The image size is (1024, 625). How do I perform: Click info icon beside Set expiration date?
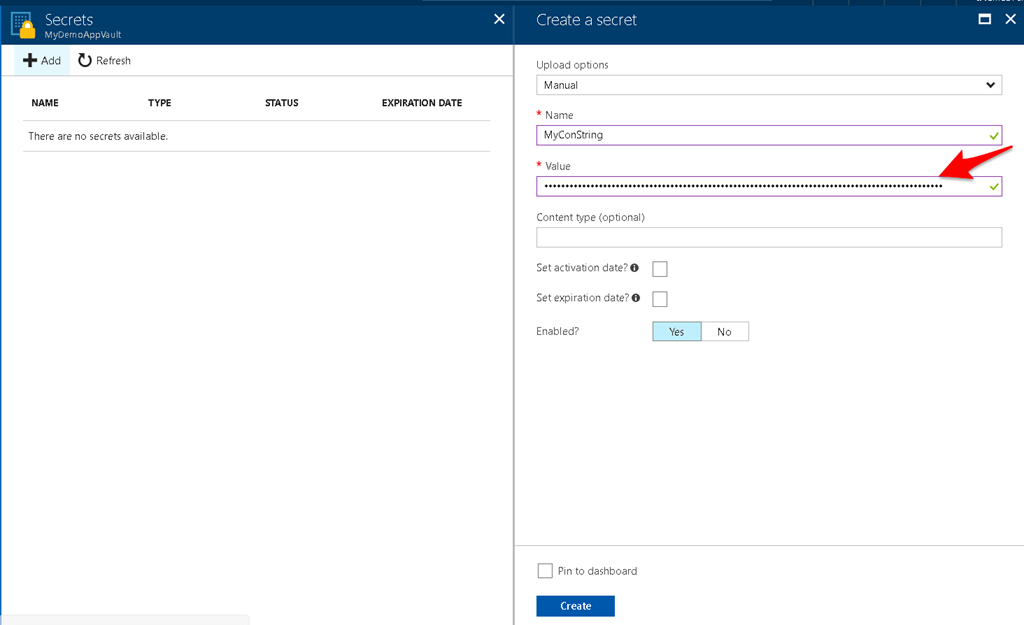pyautogui.click(x=637, y=298)
